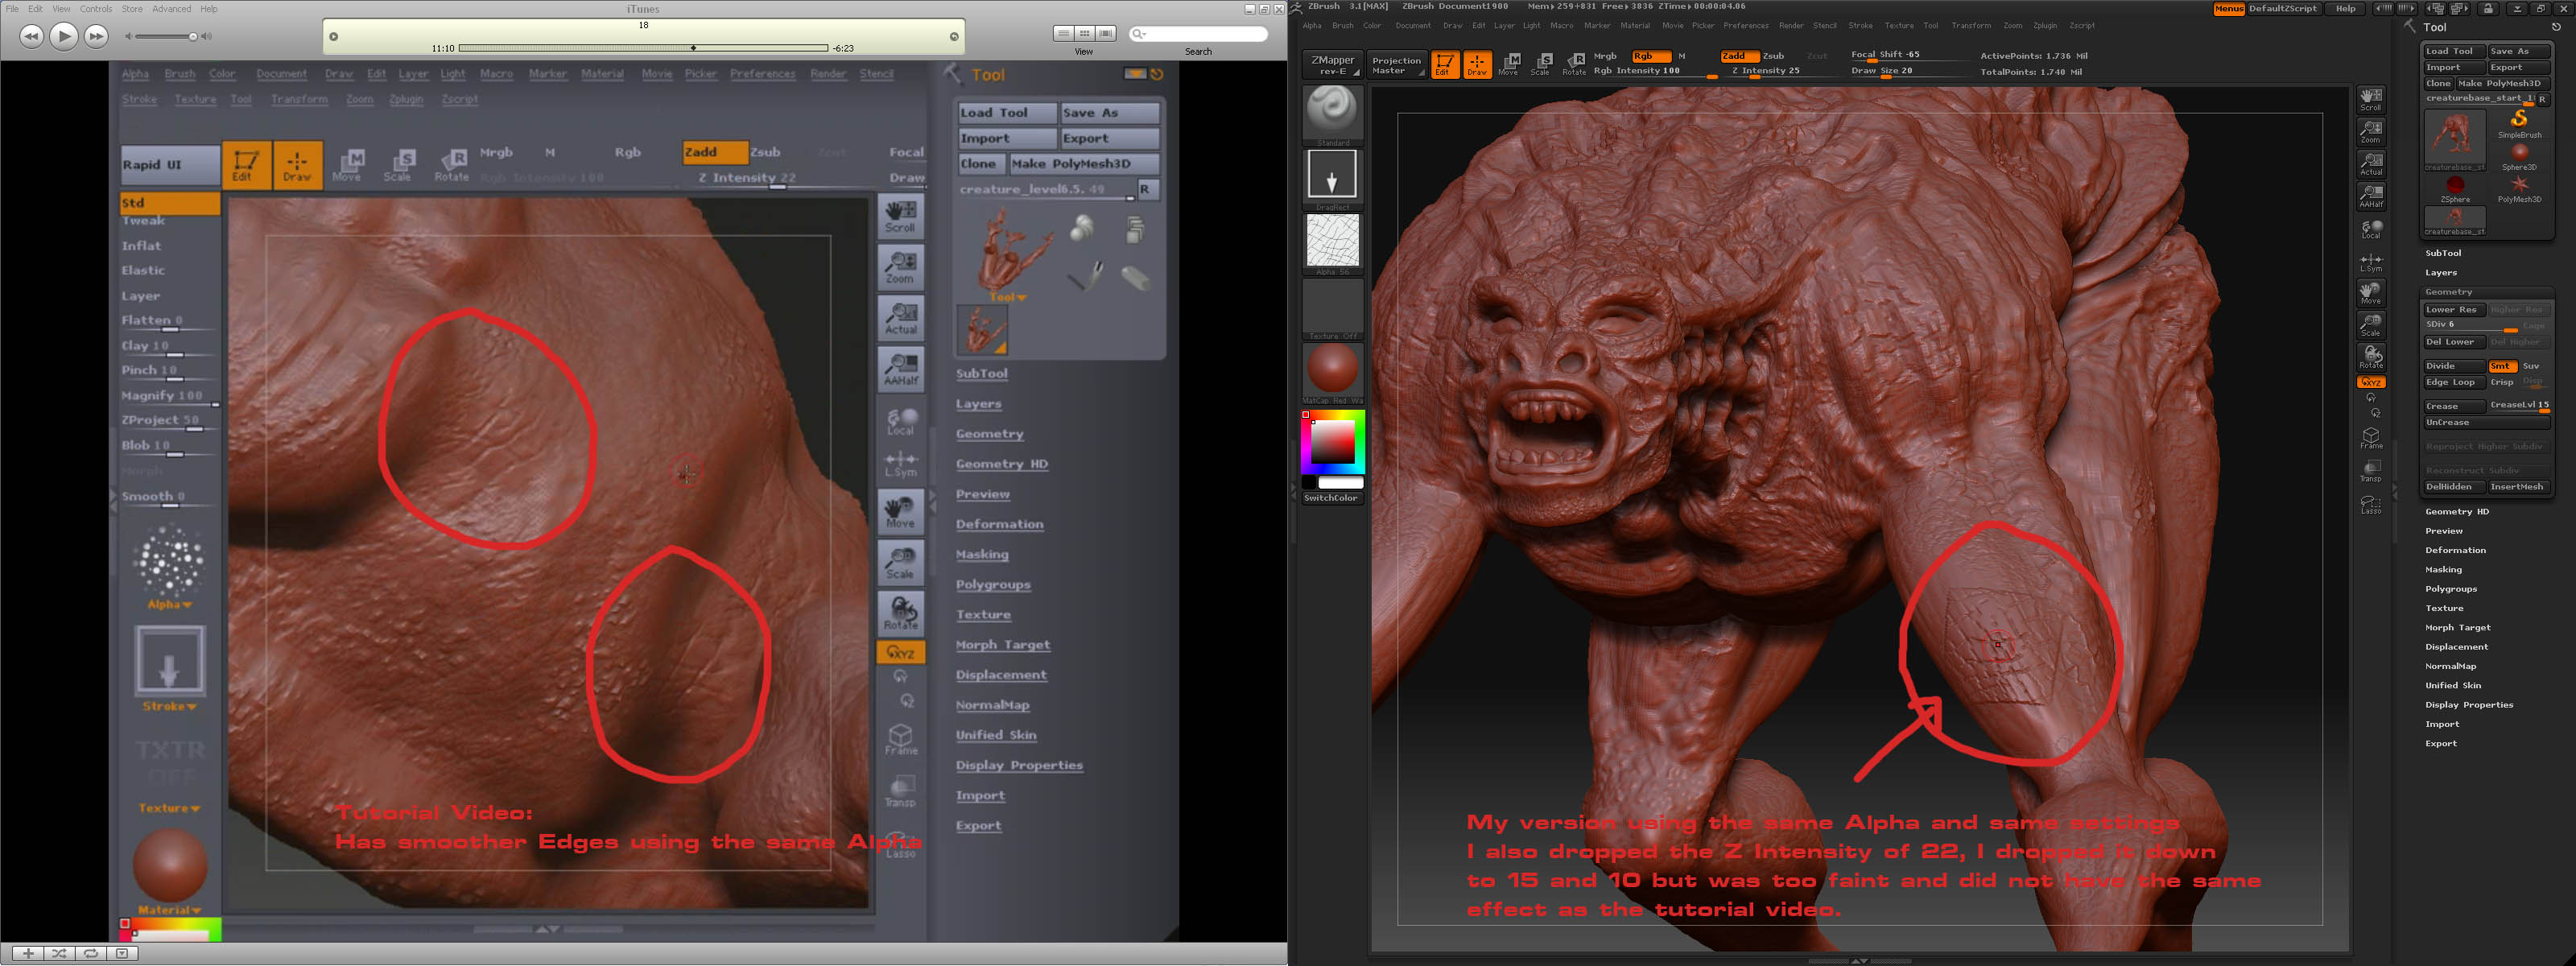The width and height of the screenshot is (2576, 966).
Task: Expand Geometry HD section in right palette
Action: pyautogui.click(x=2456, y=511)
